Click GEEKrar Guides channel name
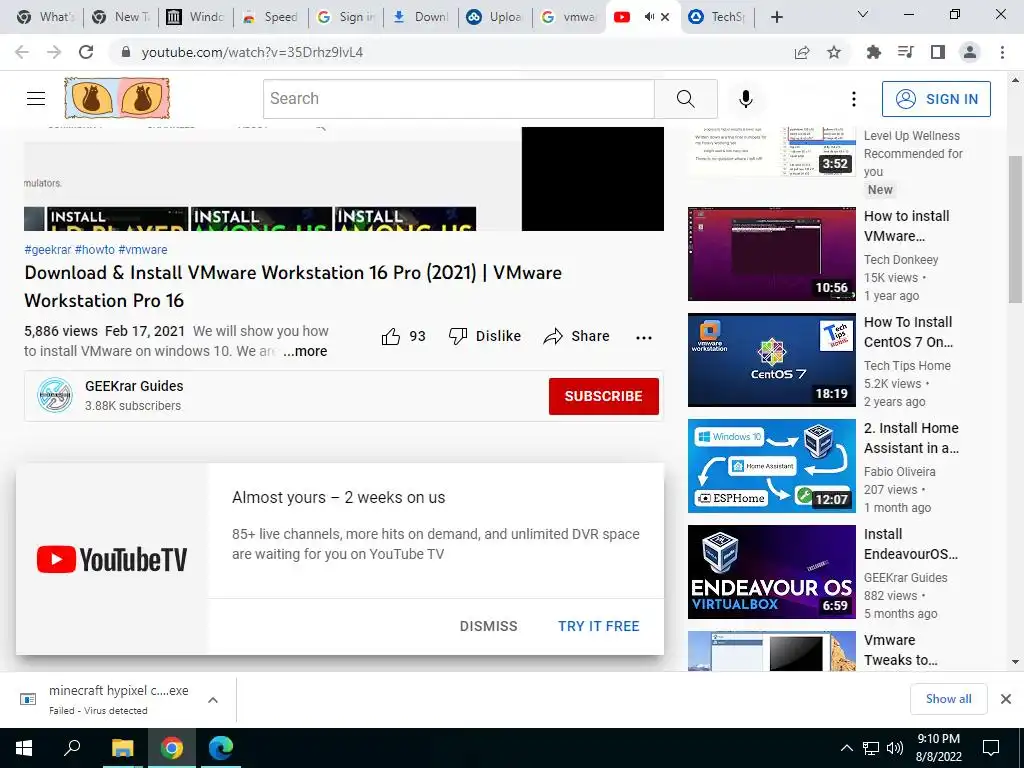 134,386
